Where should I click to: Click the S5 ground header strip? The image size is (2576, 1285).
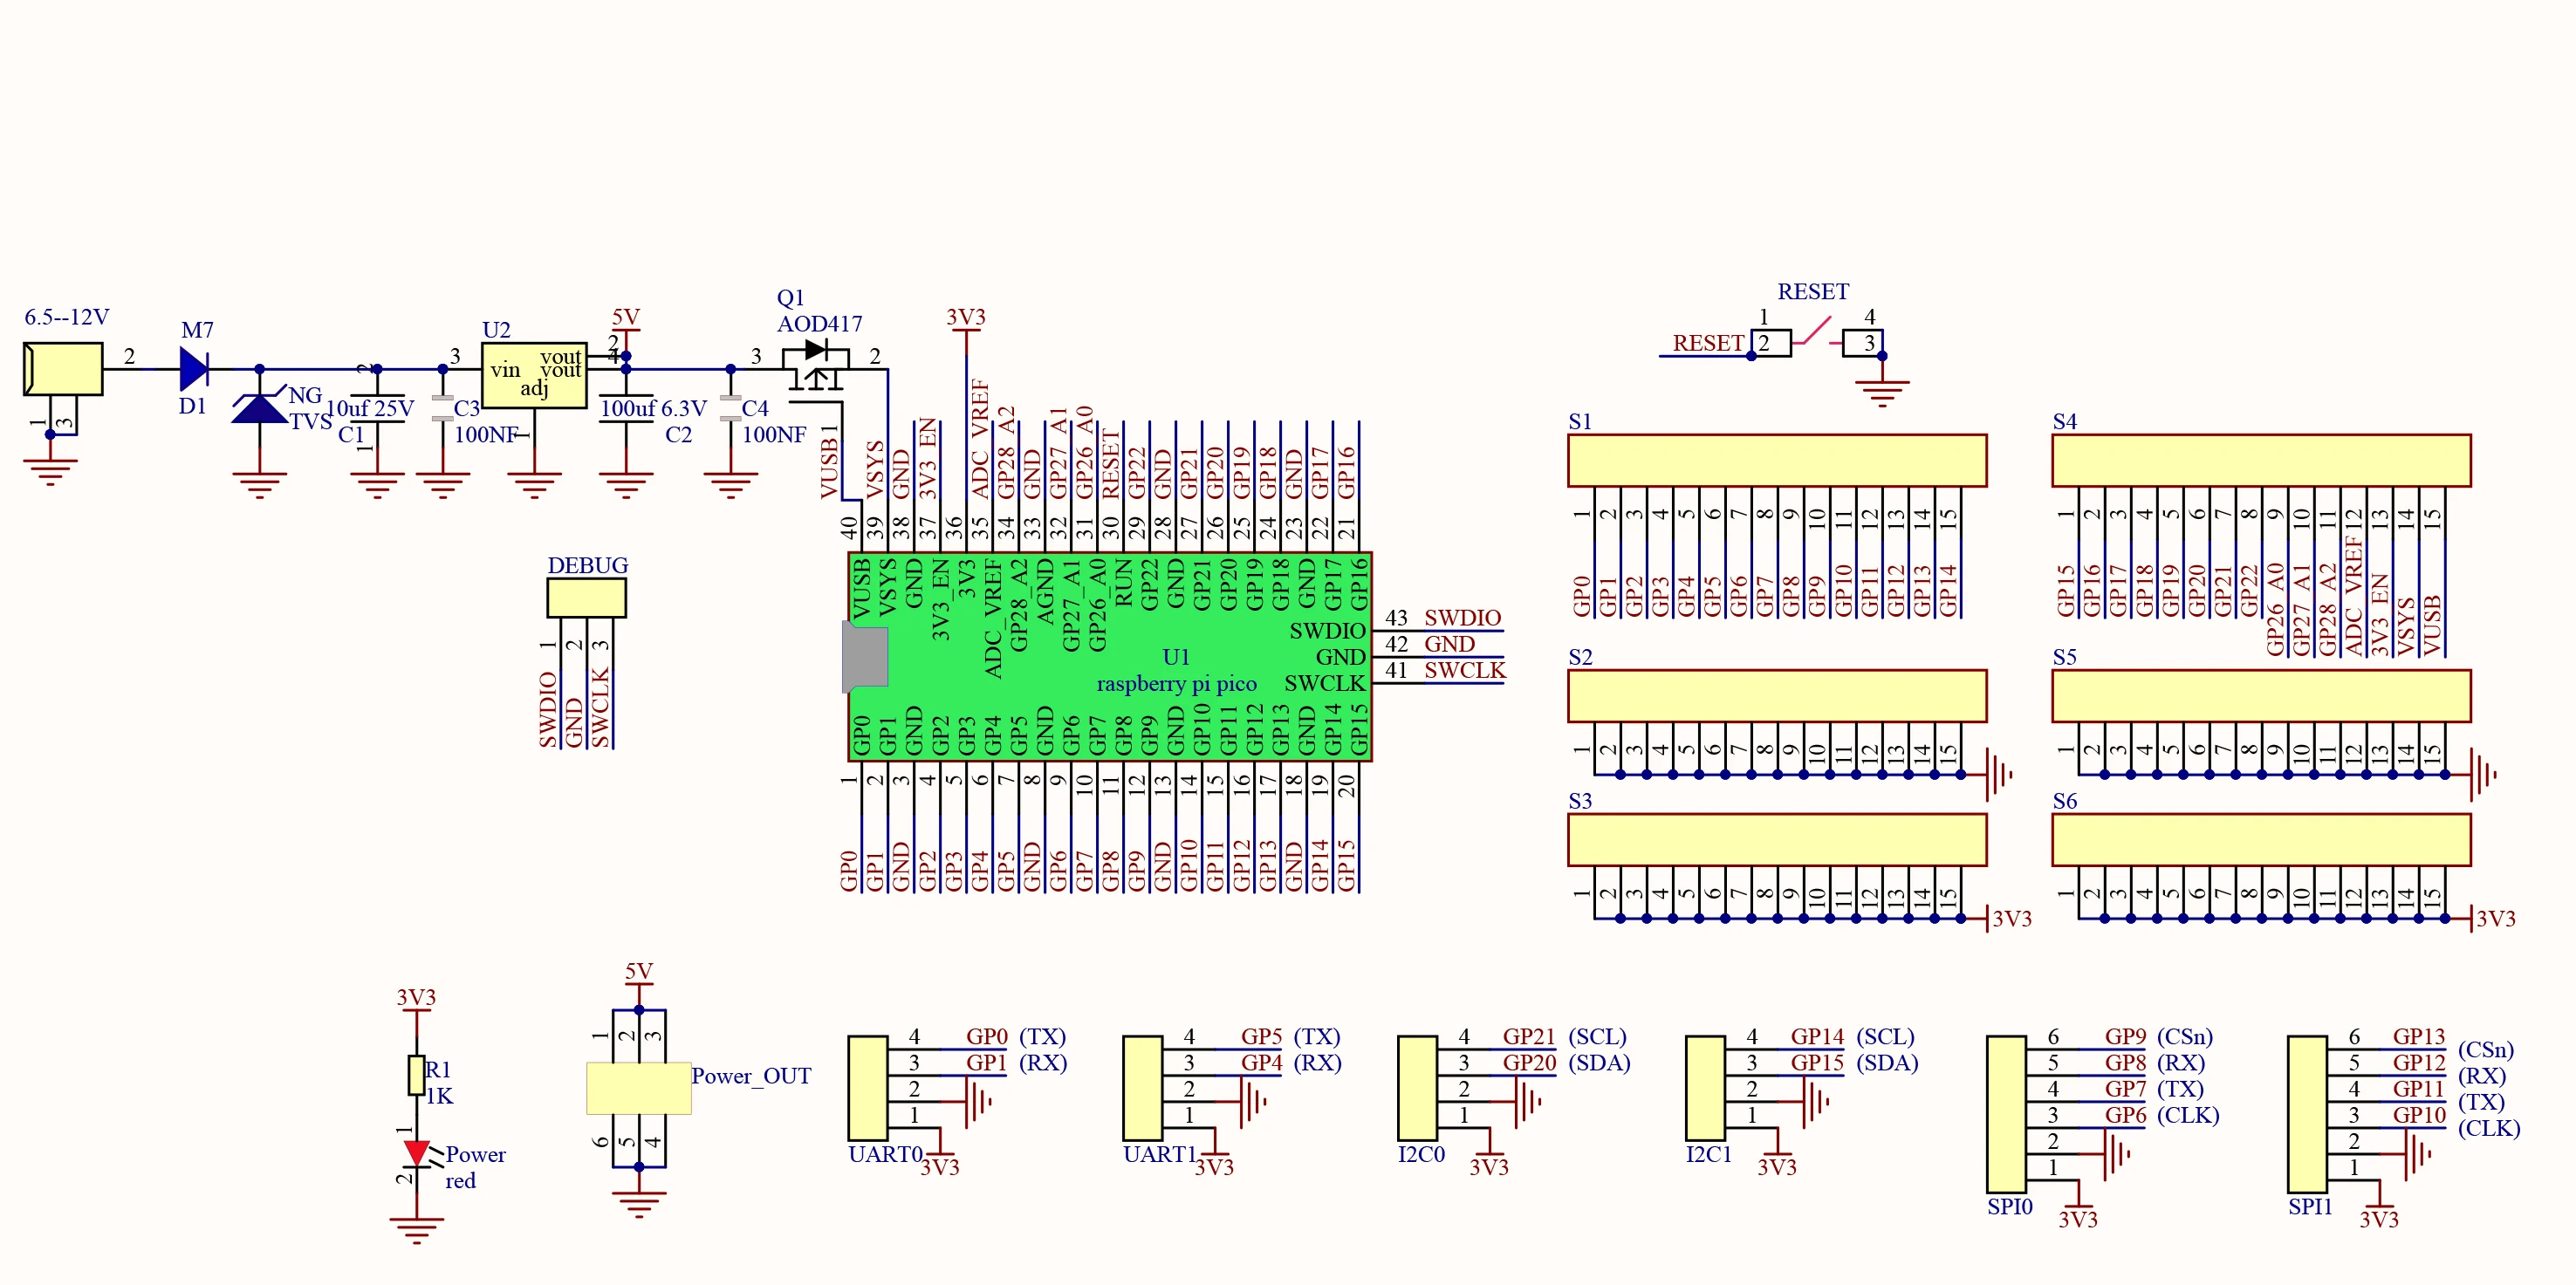pyautogui.click(x=2261, y=696)
